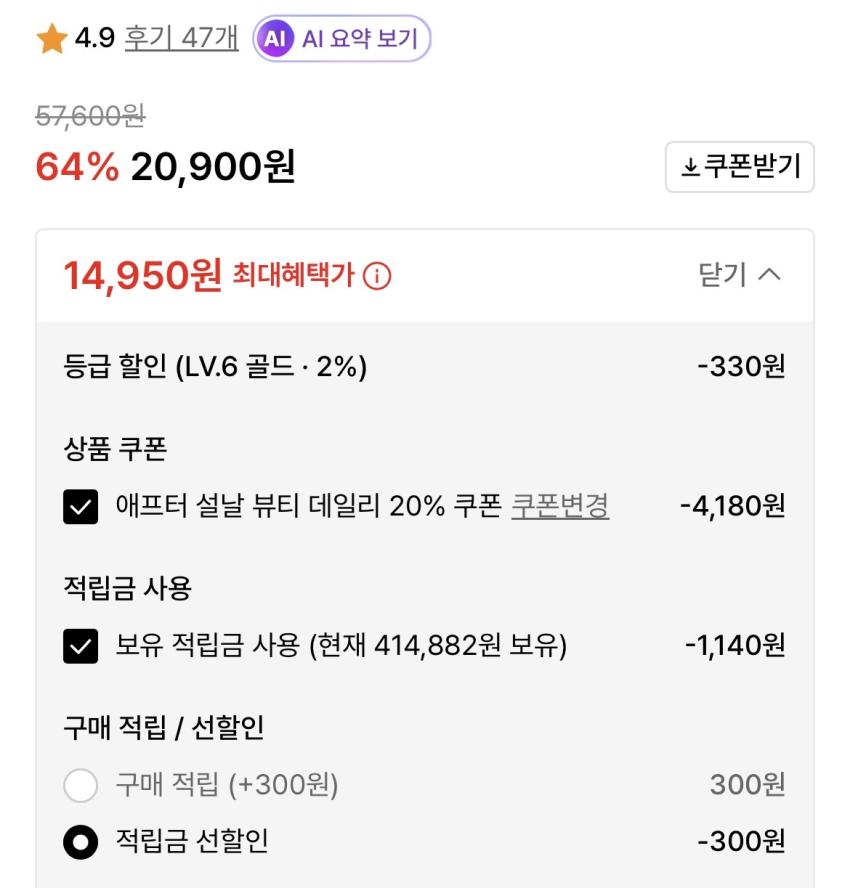Open the 후기 47개 reviews link

point(181,39)
